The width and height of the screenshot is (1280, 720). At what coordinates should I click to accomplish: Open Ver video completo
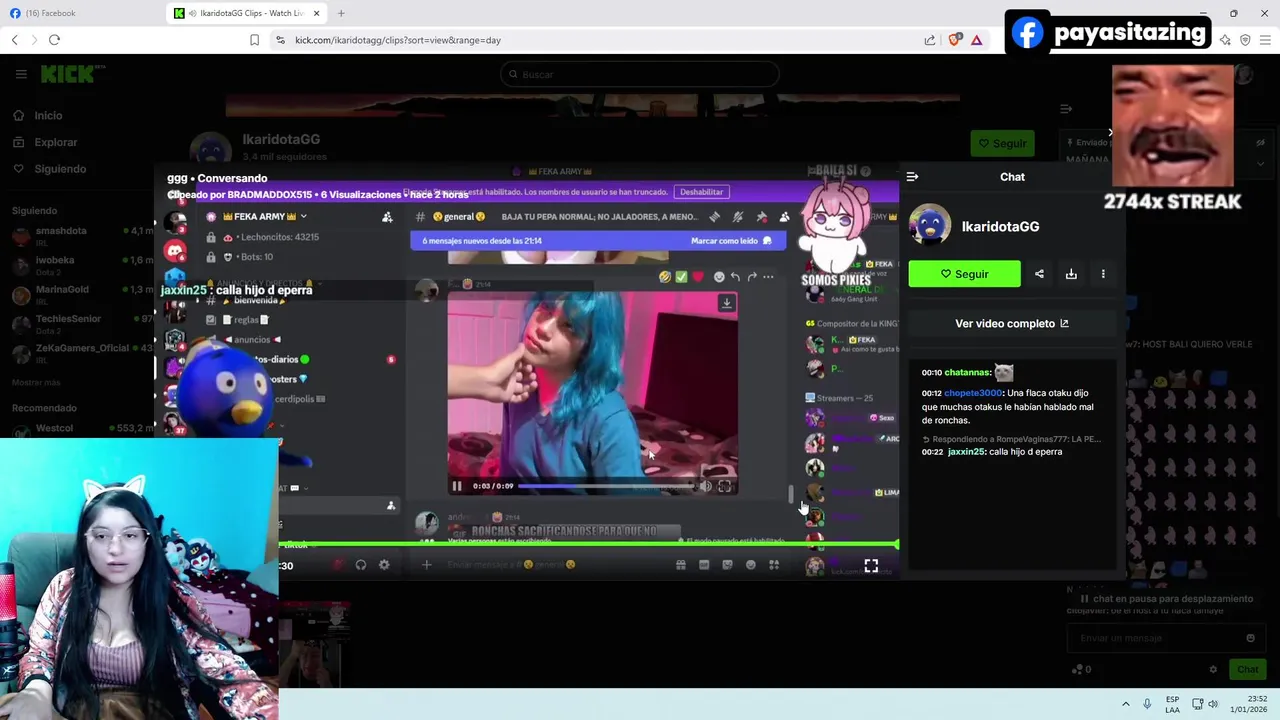coord(1012,323)
